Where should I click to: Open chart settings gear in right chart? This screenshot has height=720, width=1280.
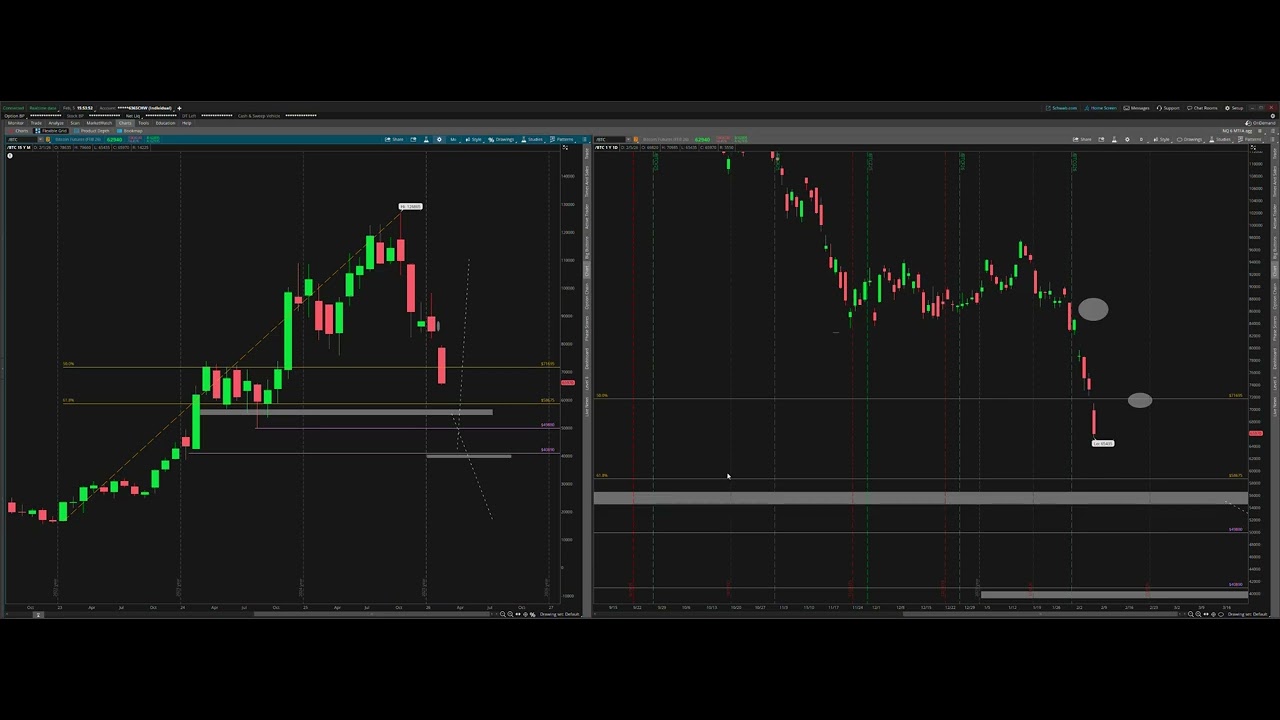pyautogui.click(x=1127, y=139)
